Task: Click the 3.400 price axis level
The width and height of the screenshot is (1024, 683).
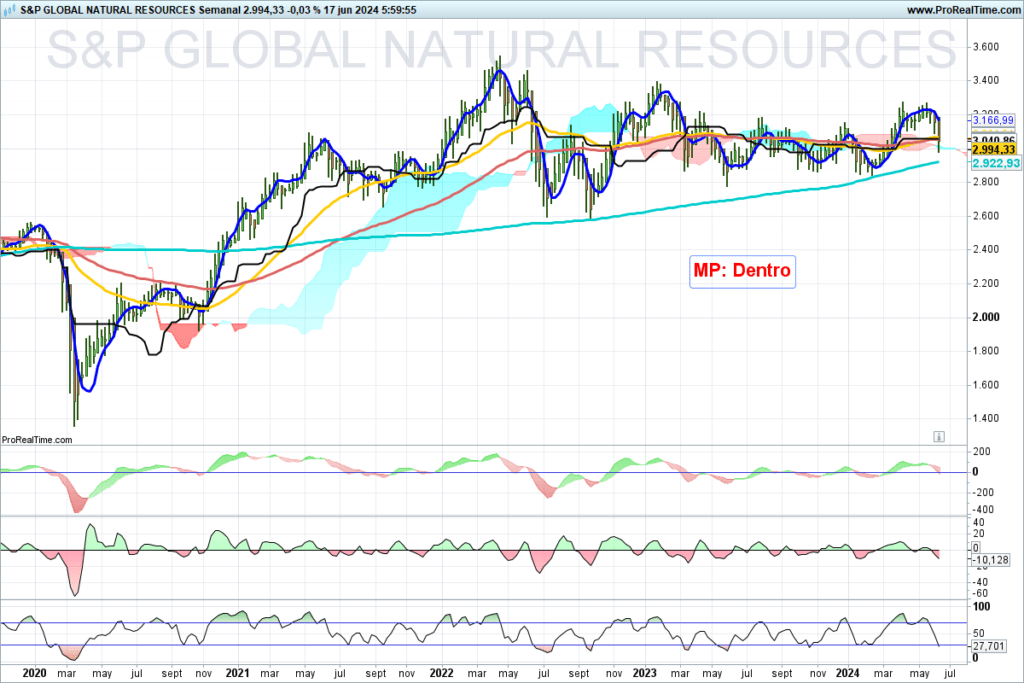Action: tap(985, 80)
